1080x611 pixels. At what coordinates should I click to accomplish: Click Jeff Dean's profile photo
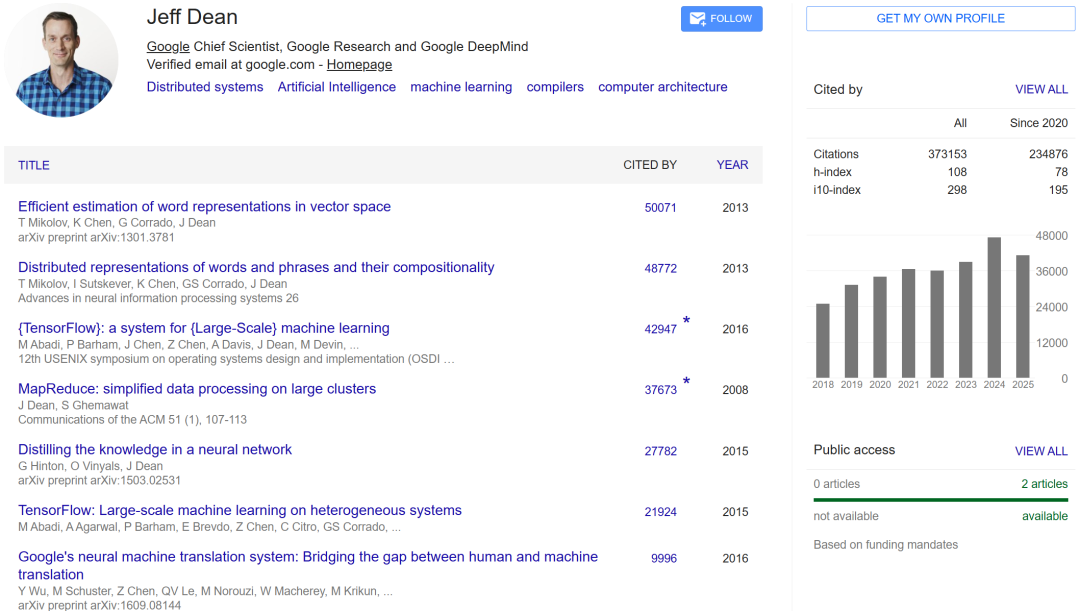(x=62, y=60)
